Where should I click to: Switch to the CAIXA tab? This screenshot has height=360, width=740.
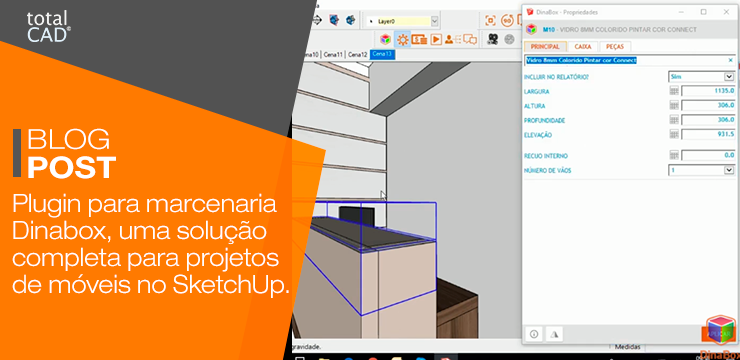[583, 47]
